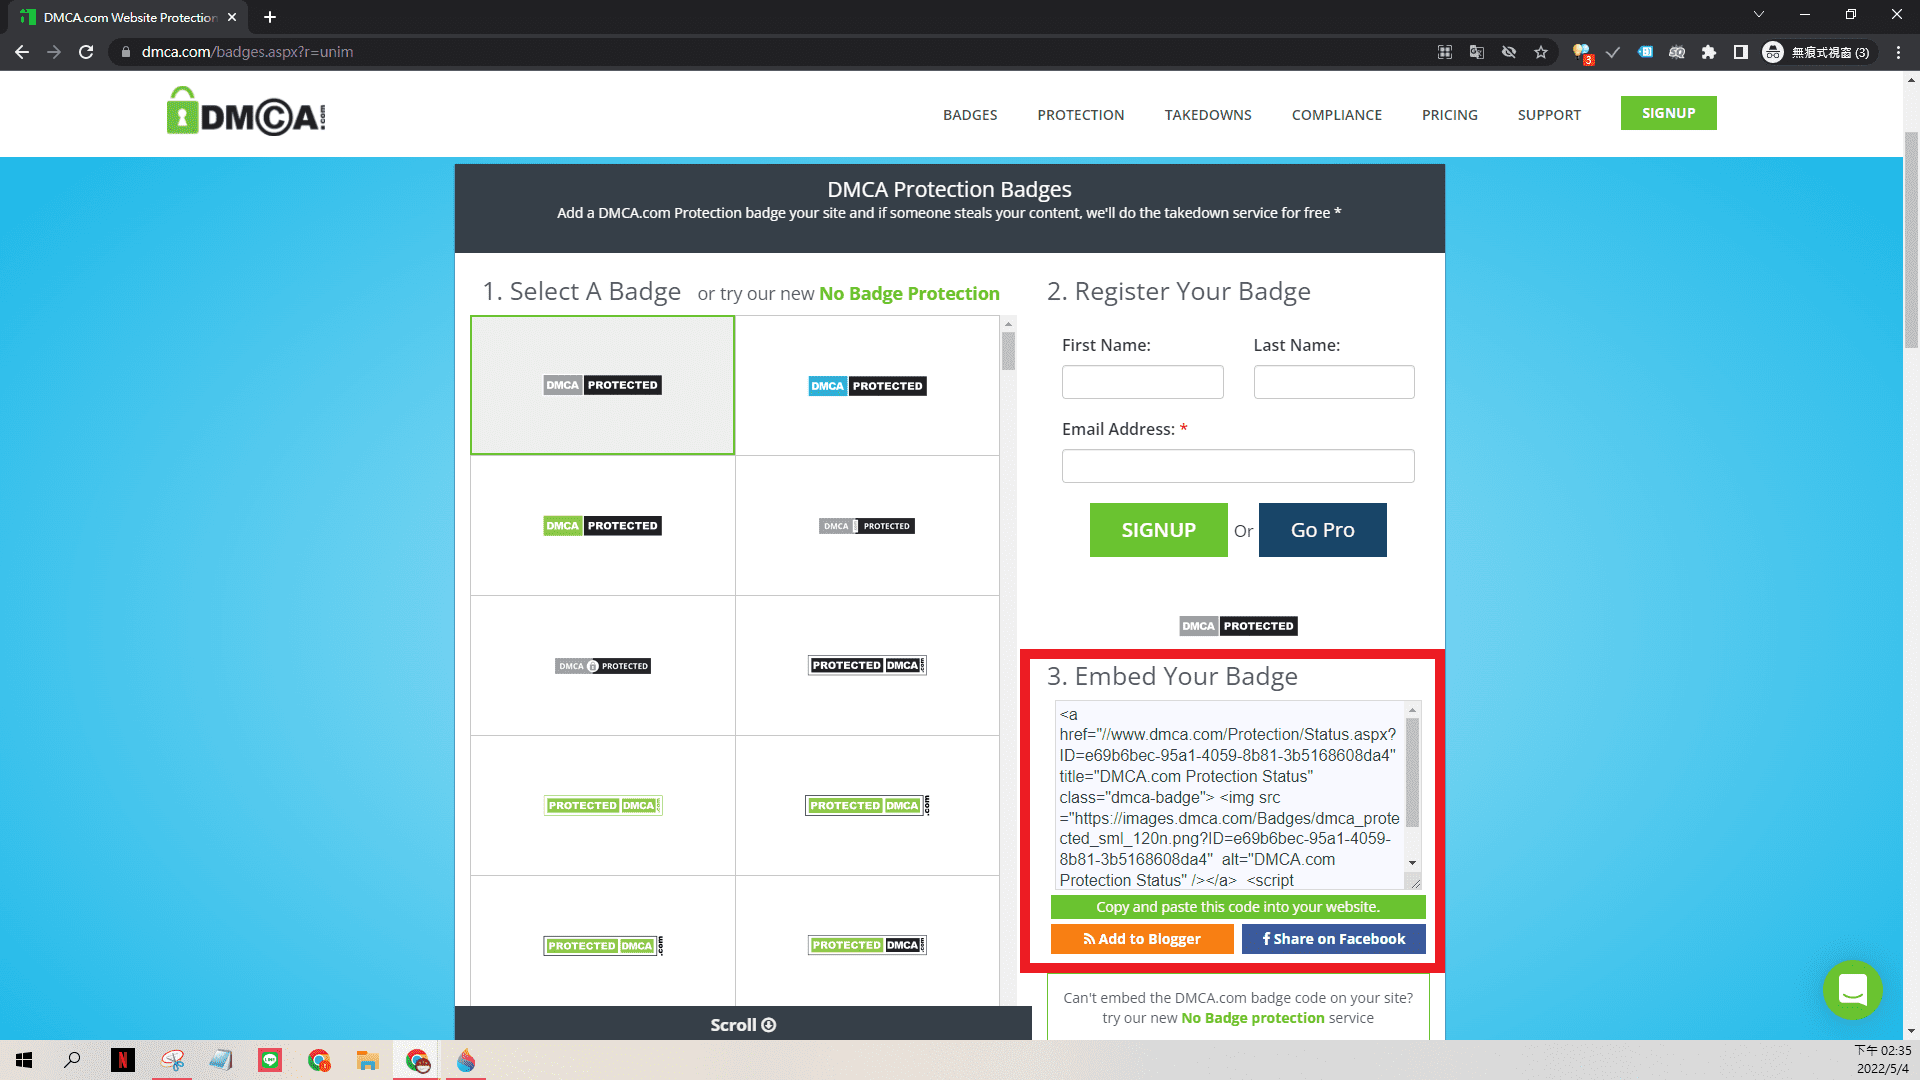
Task: Open LINE app from taskbar
Action: (x=270, y=1060)
